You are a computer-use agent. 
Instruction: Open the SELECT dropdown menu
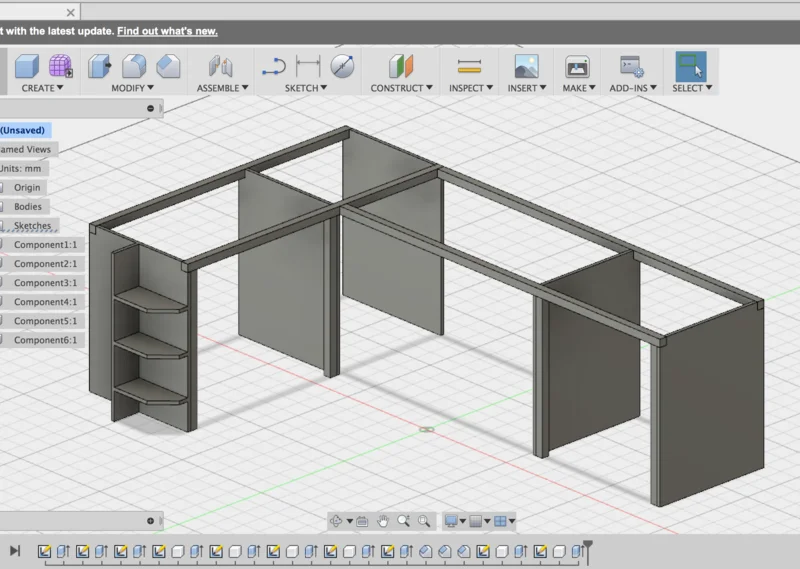[692, 88]
